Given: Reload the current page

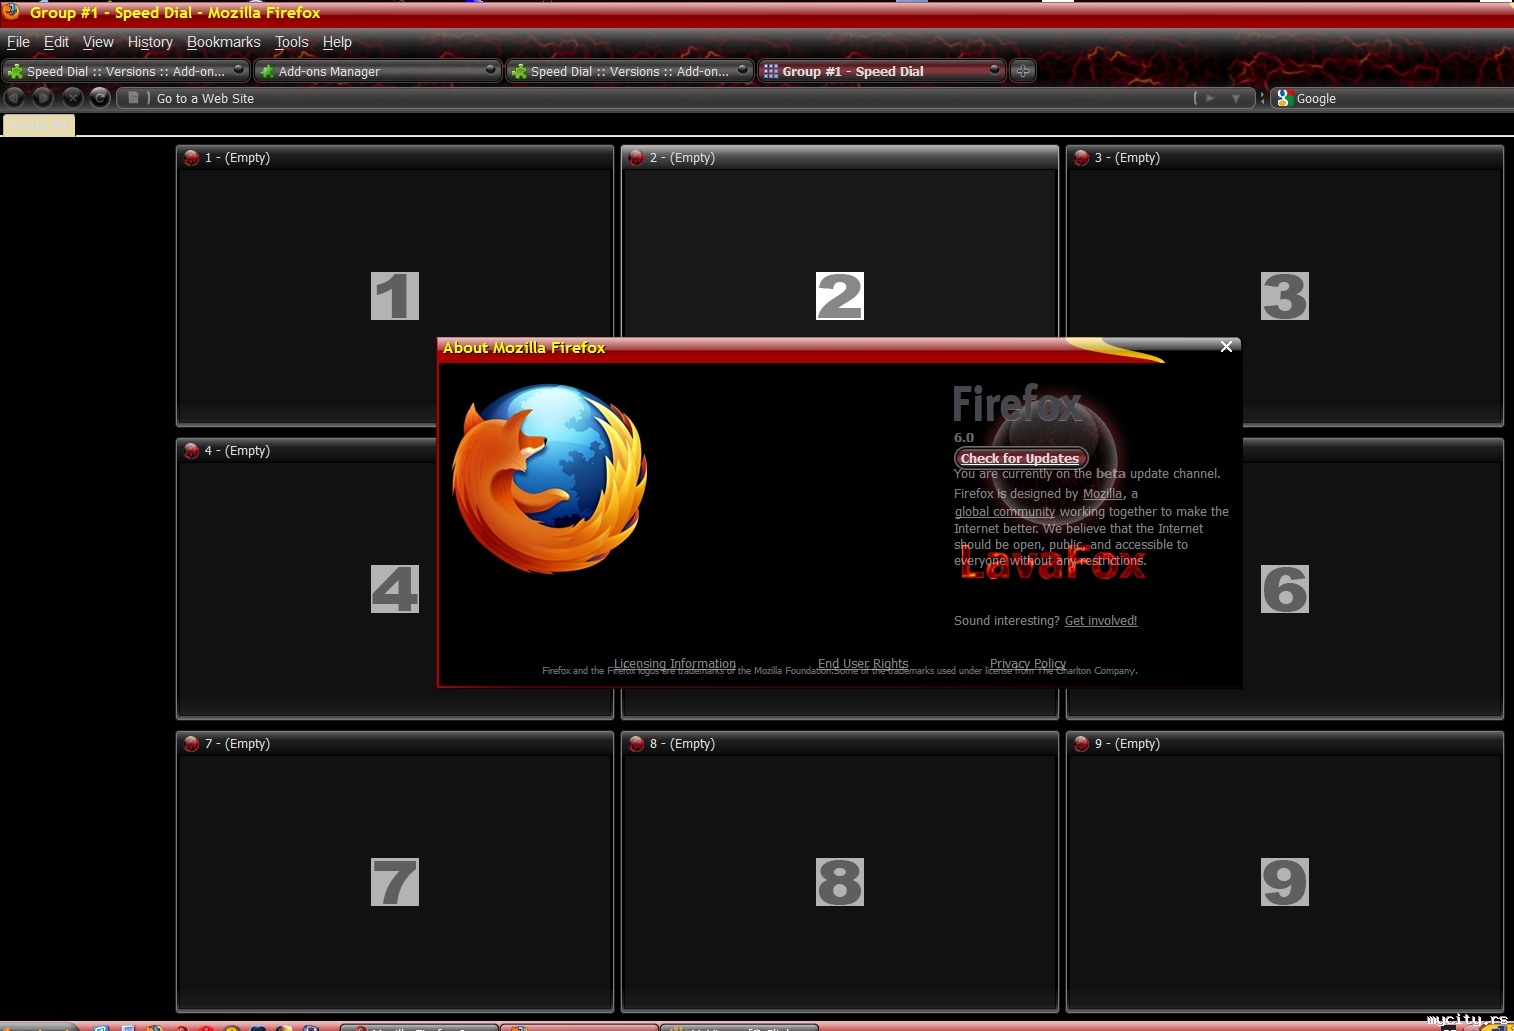Looking at the screenshot, I should [x=100, y=97].
